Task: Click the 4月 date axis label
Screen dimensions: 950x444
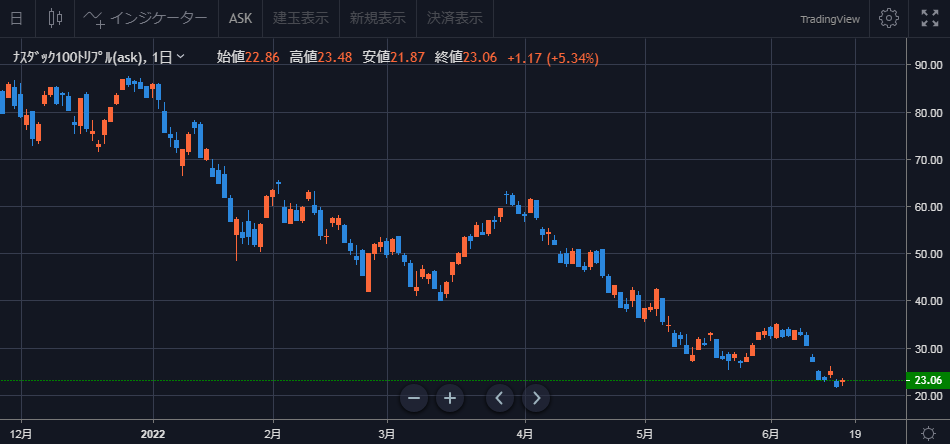Action: coord(525,434)
